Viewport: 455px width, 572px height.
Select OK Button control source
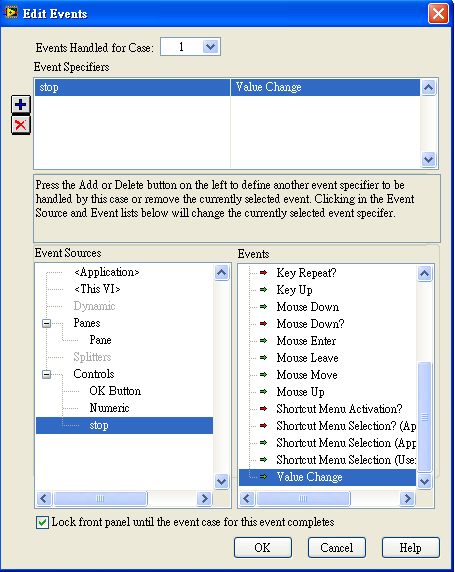coord(115,391)
